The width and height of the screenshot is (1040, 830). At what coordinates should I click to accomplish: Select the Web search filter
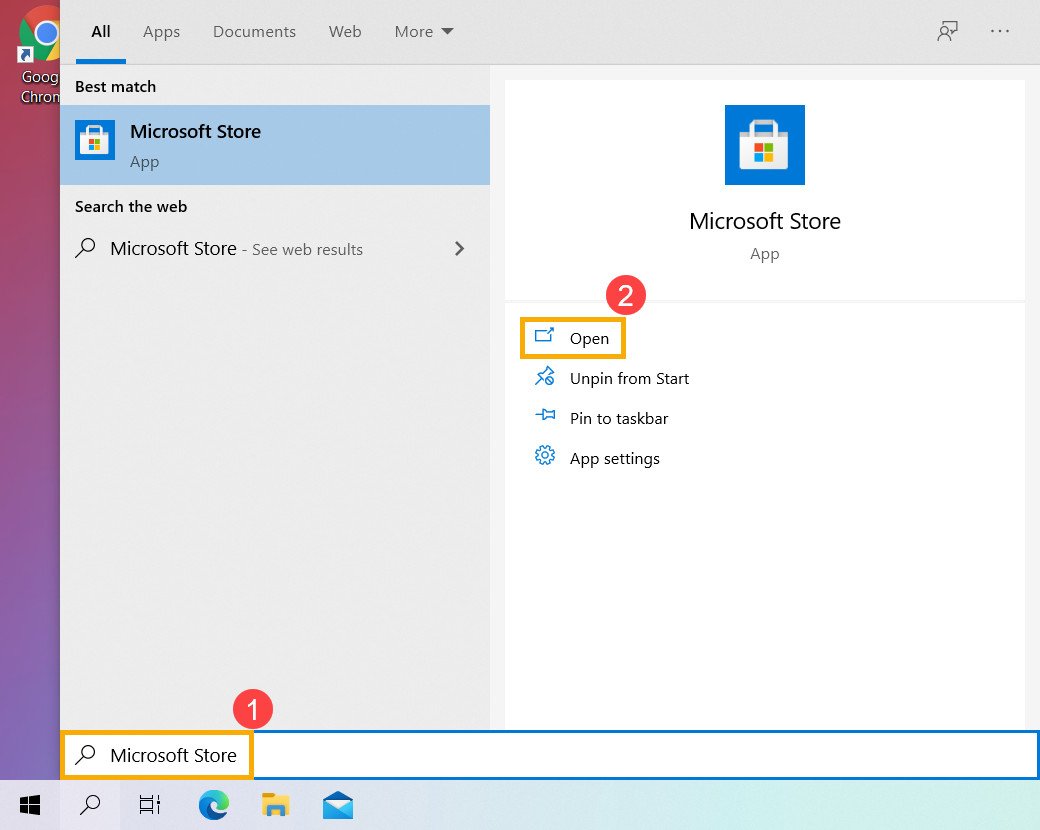coord(344,31)
